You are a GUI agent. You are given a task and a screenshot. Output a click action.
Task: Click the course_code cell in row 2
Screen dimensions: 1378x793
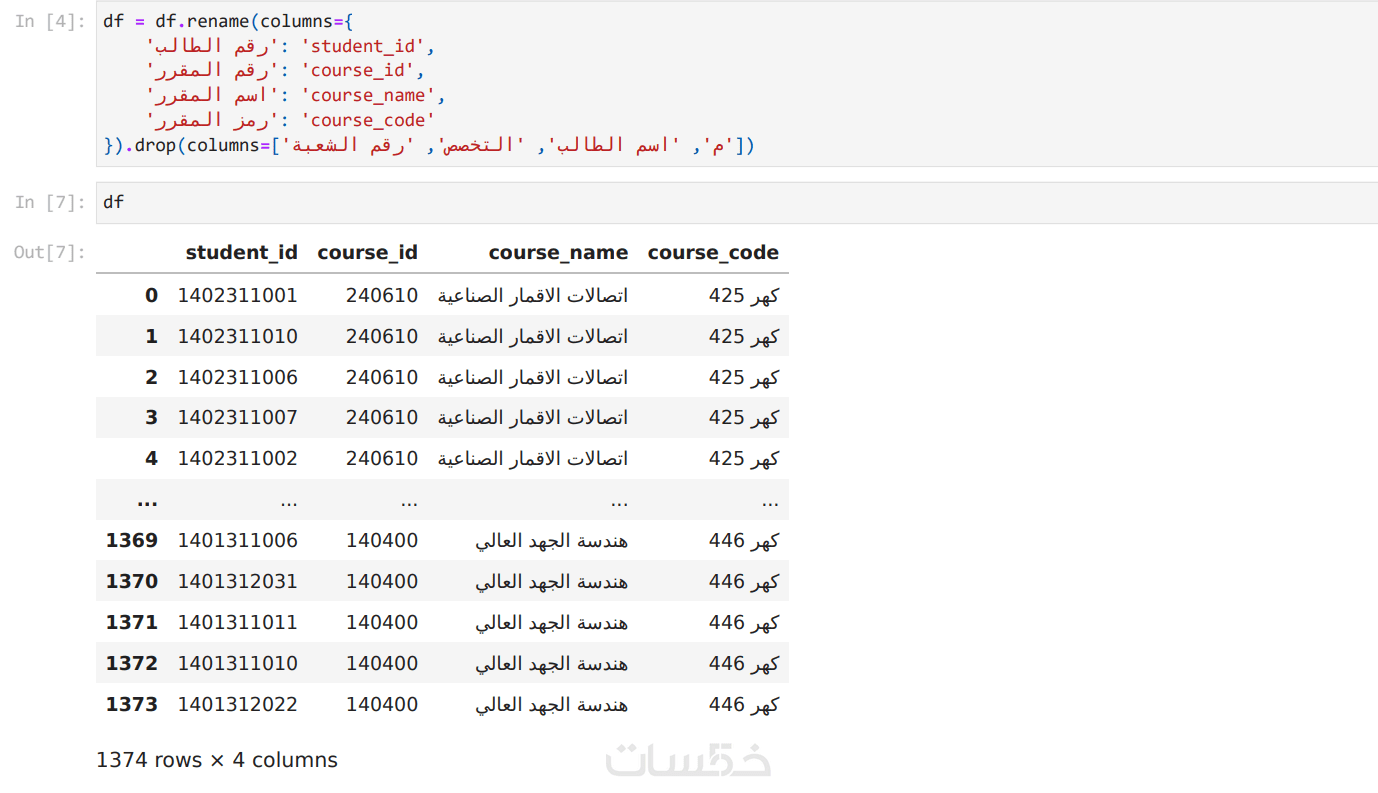tap(744, 377)
